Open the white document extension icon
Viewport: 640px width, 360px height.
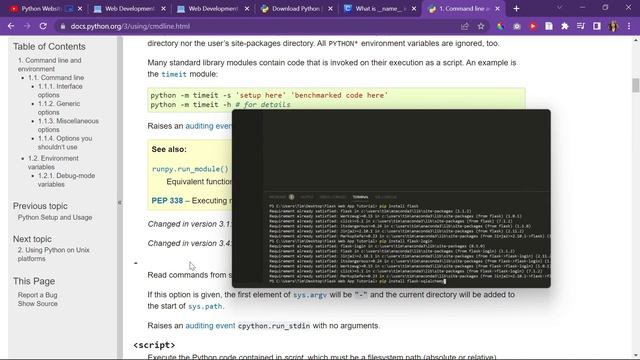(x=549, y=26)
